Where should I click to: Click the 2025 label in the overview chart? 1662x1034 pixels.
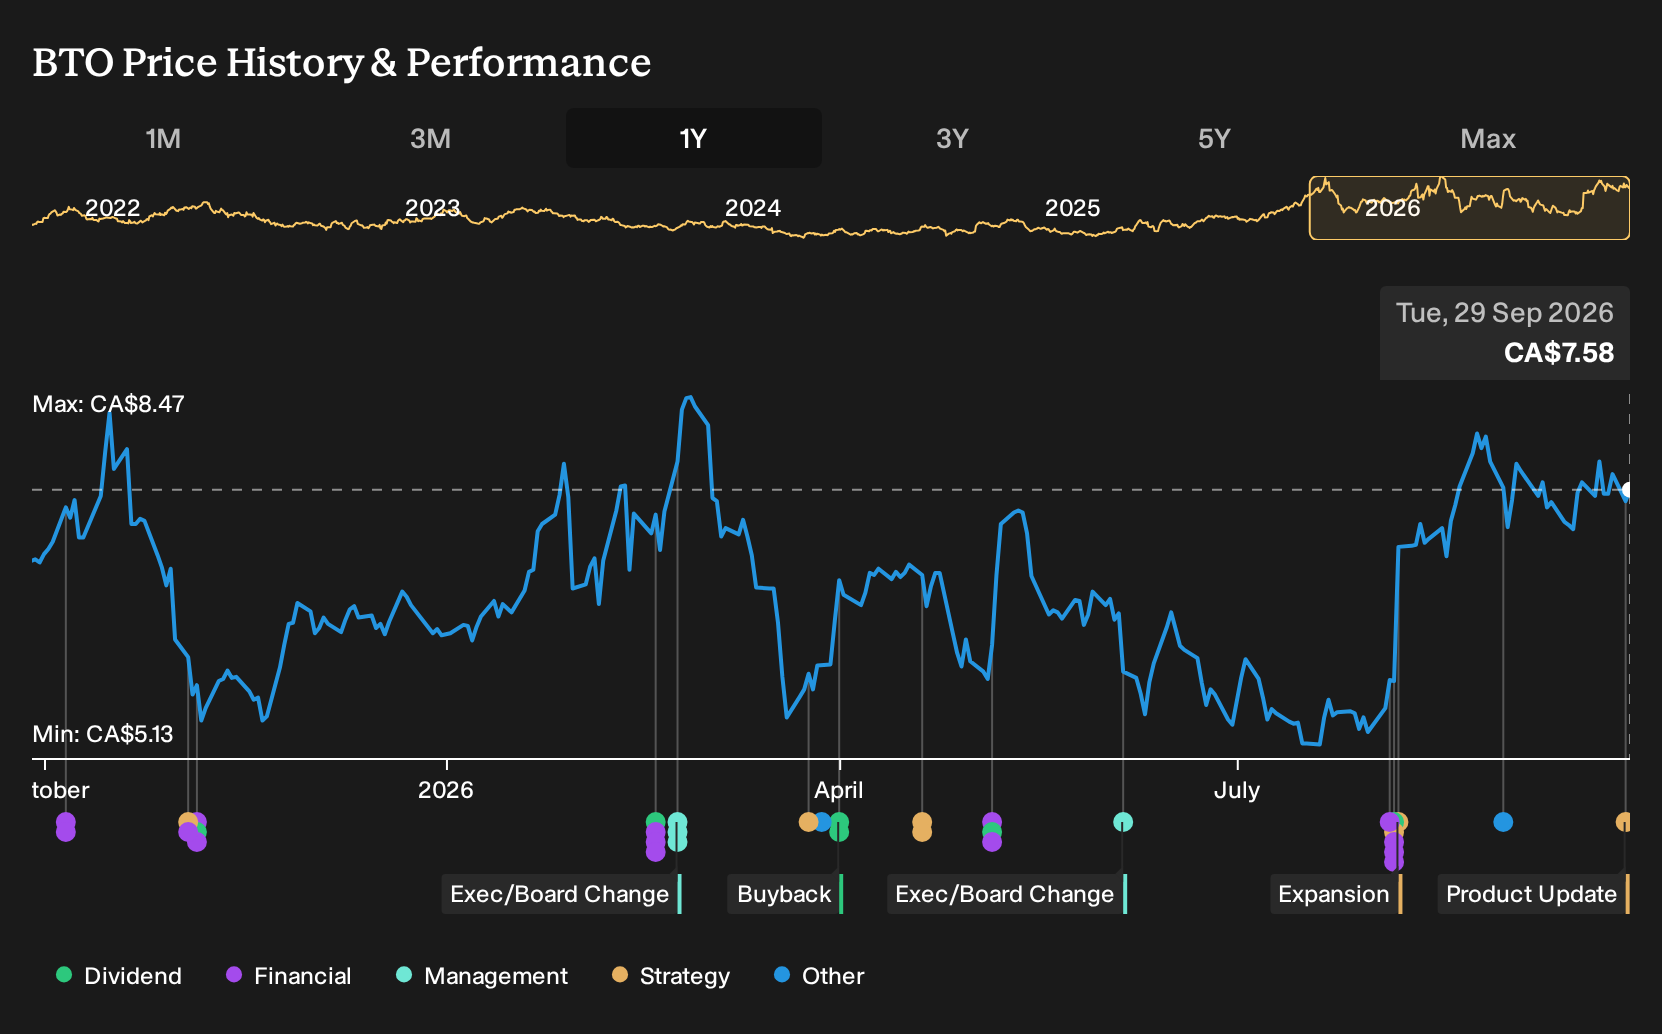point(1072,208)
